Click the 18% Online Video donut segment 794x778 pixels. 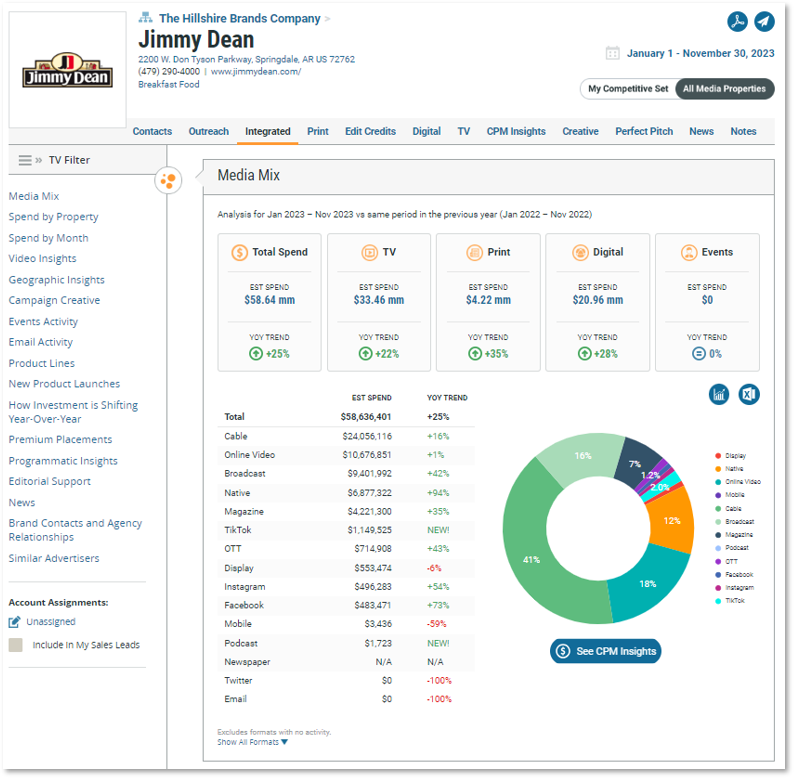(647, 584)
